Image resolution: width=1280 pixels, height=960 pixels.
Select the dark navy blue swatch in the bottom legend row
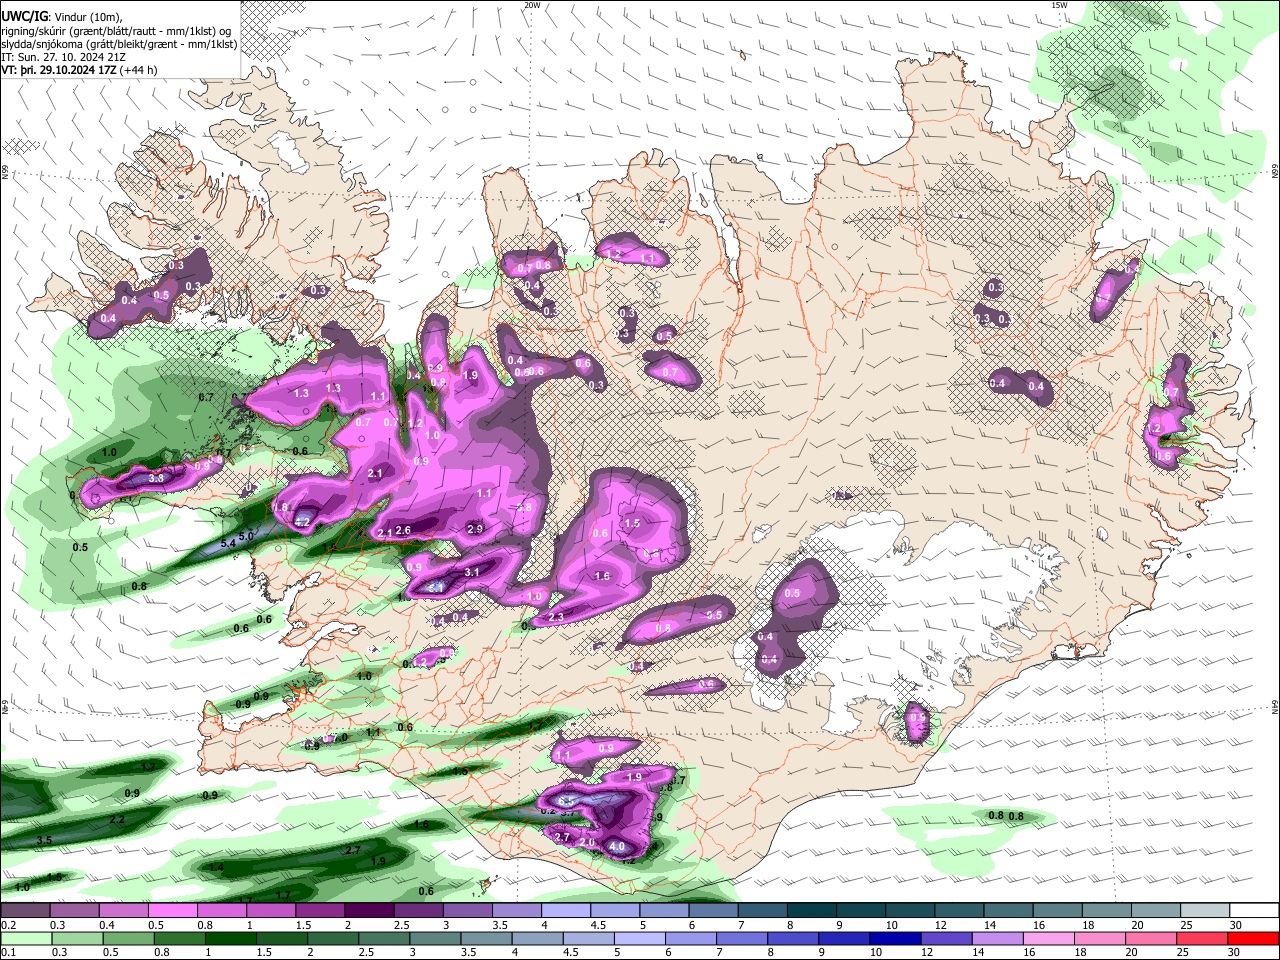coord(894,938)
